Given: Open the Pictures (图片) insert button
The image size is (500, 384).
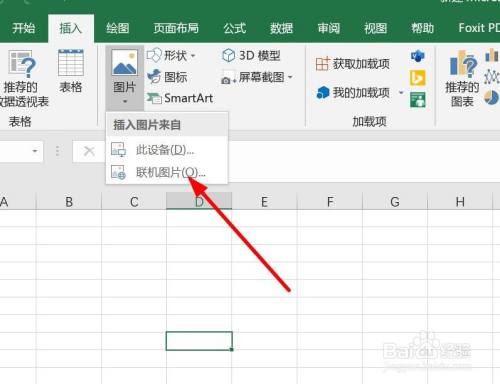Looking at the screenshot, I should coord(125,77).
